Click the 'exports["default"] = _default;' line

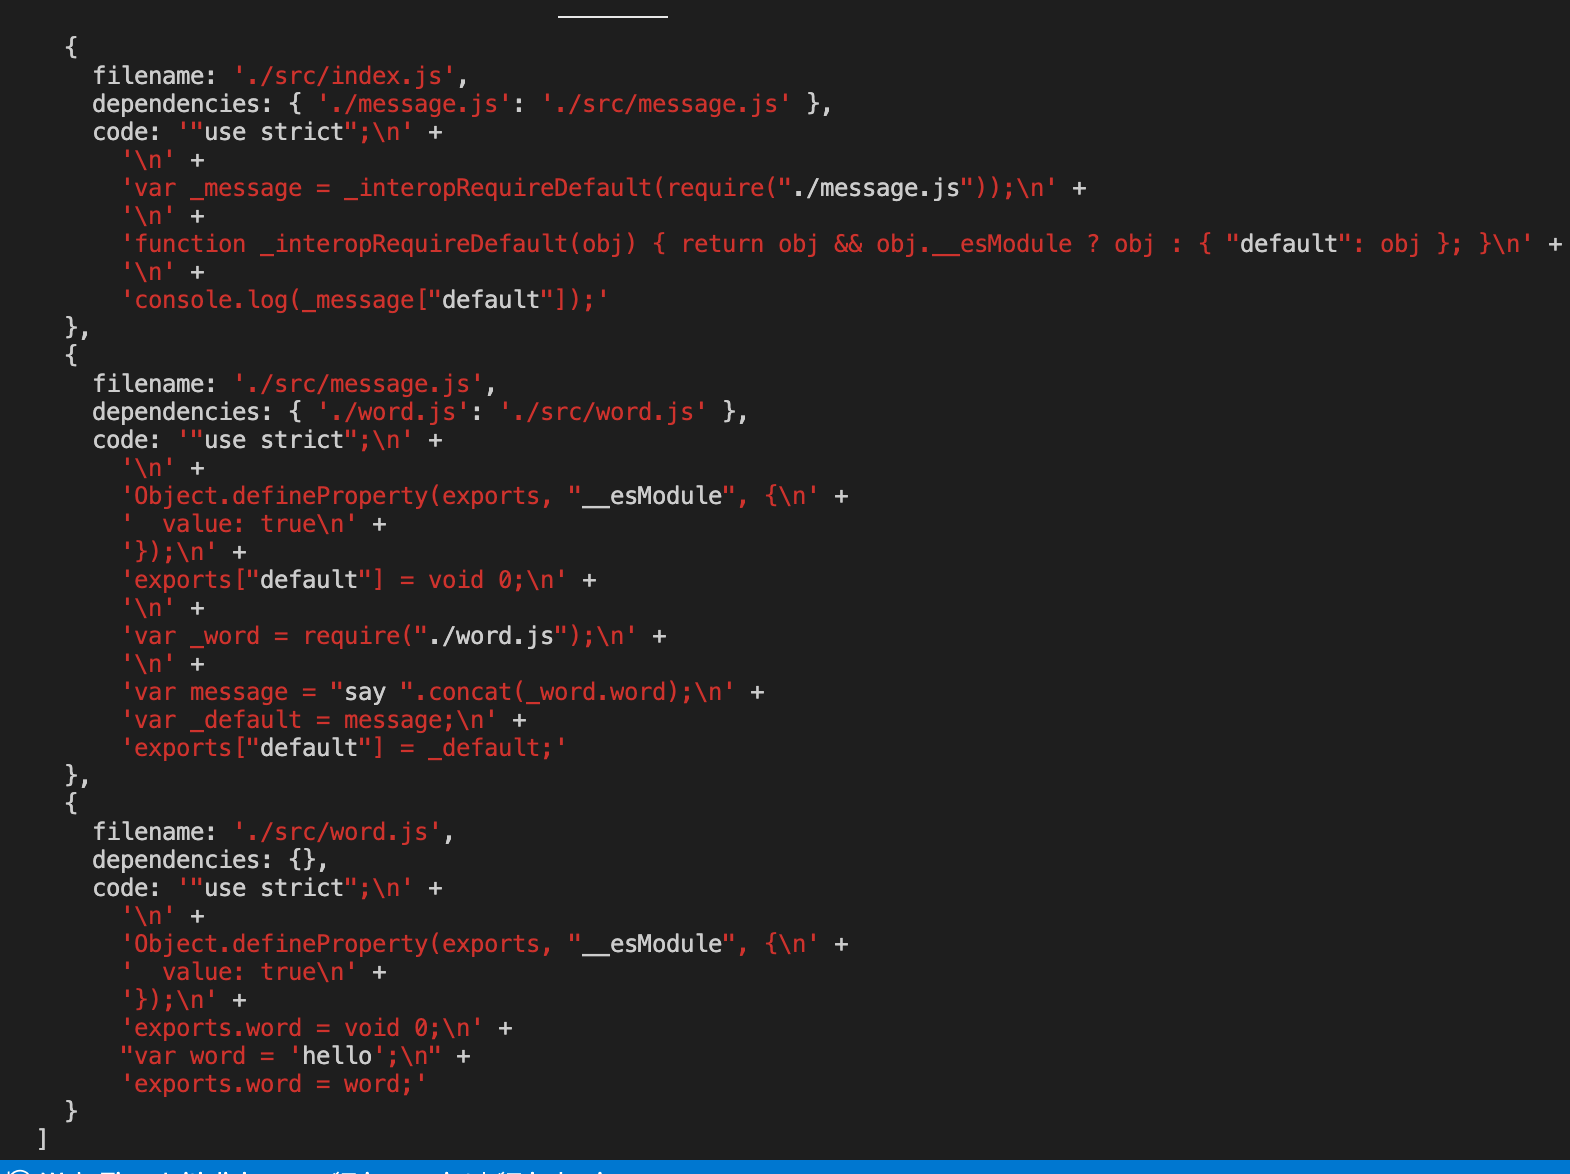click(x=344, y=748)
